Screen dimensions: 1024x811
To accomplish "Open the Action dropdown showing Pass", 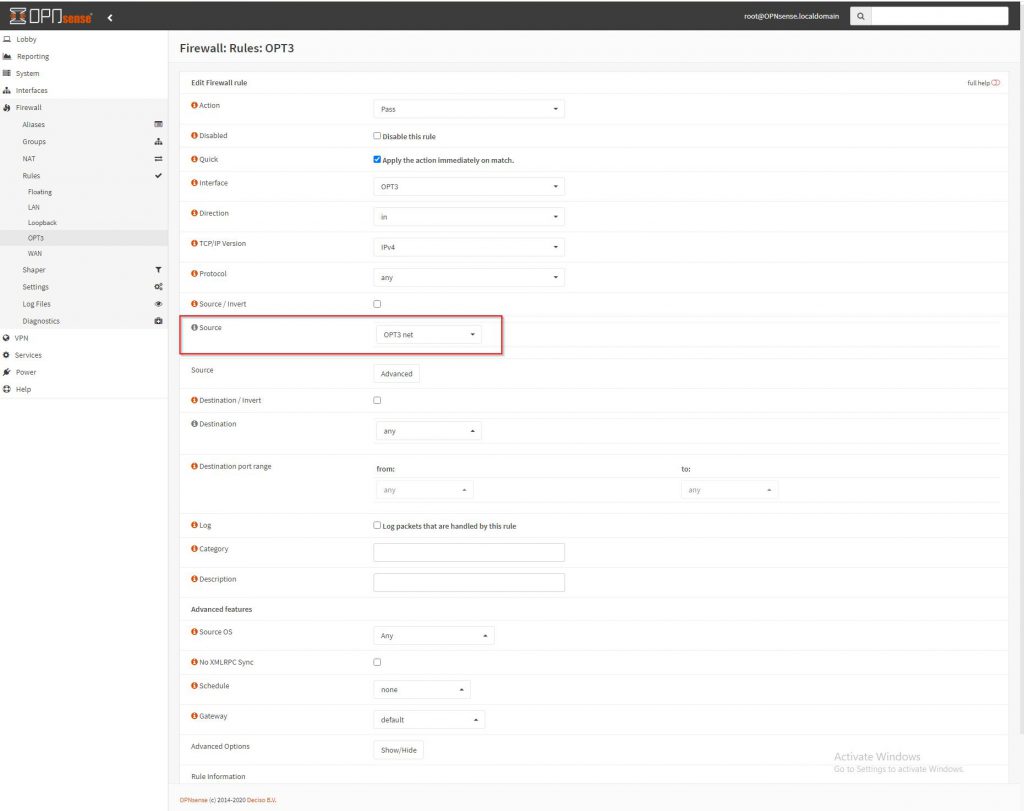I will click(468, 109).
